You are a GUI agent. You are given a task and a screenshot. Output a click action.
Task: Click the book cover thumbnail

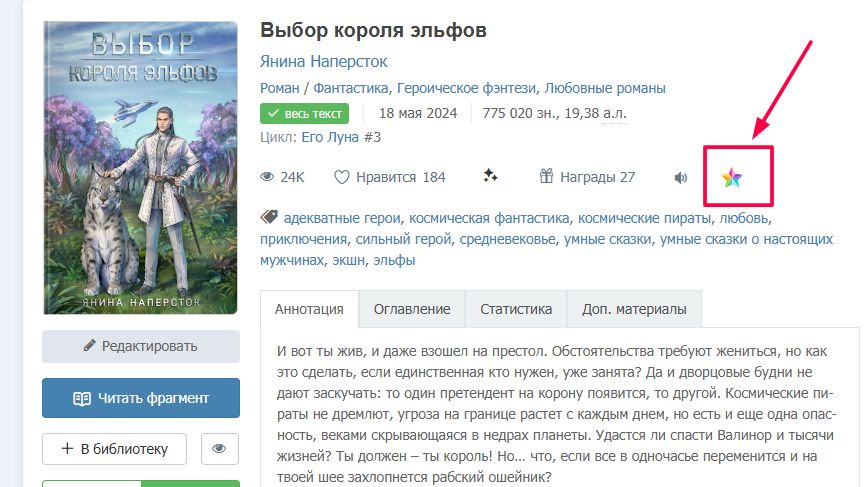tap(141, 166)
